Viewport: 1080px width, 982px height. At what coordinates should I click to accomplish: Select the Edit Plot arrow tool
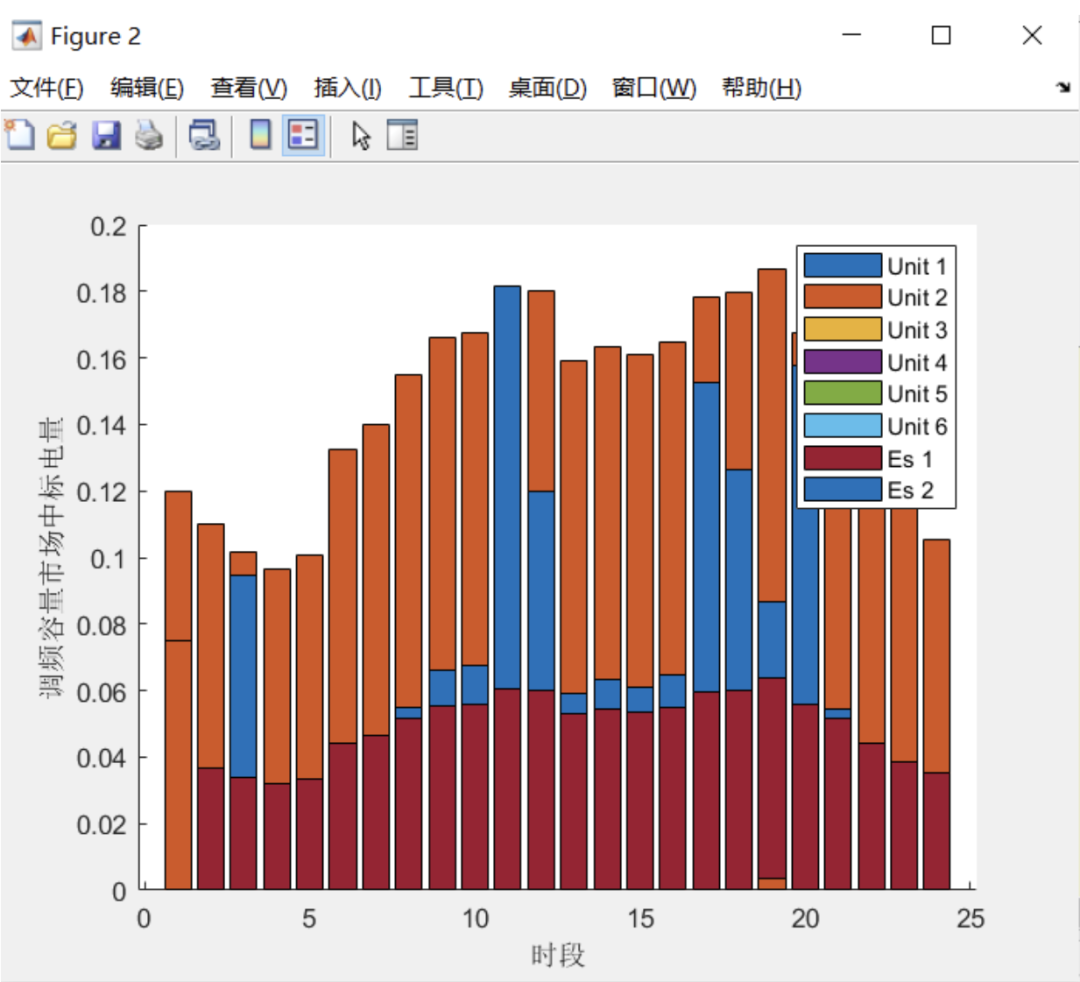360,136
